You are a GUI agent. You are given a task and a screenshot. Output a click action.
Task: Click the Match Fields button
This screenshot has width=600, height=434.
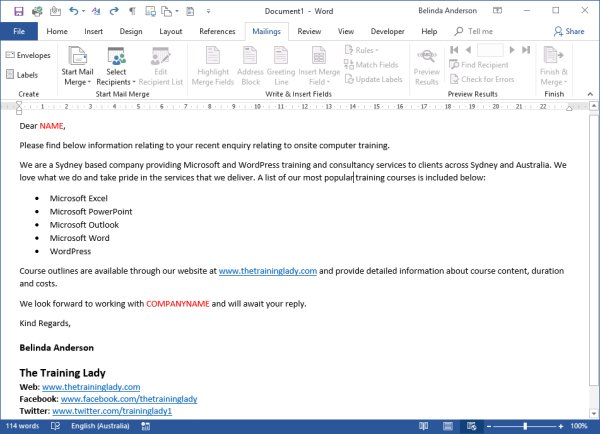click(x=371, y=65)
